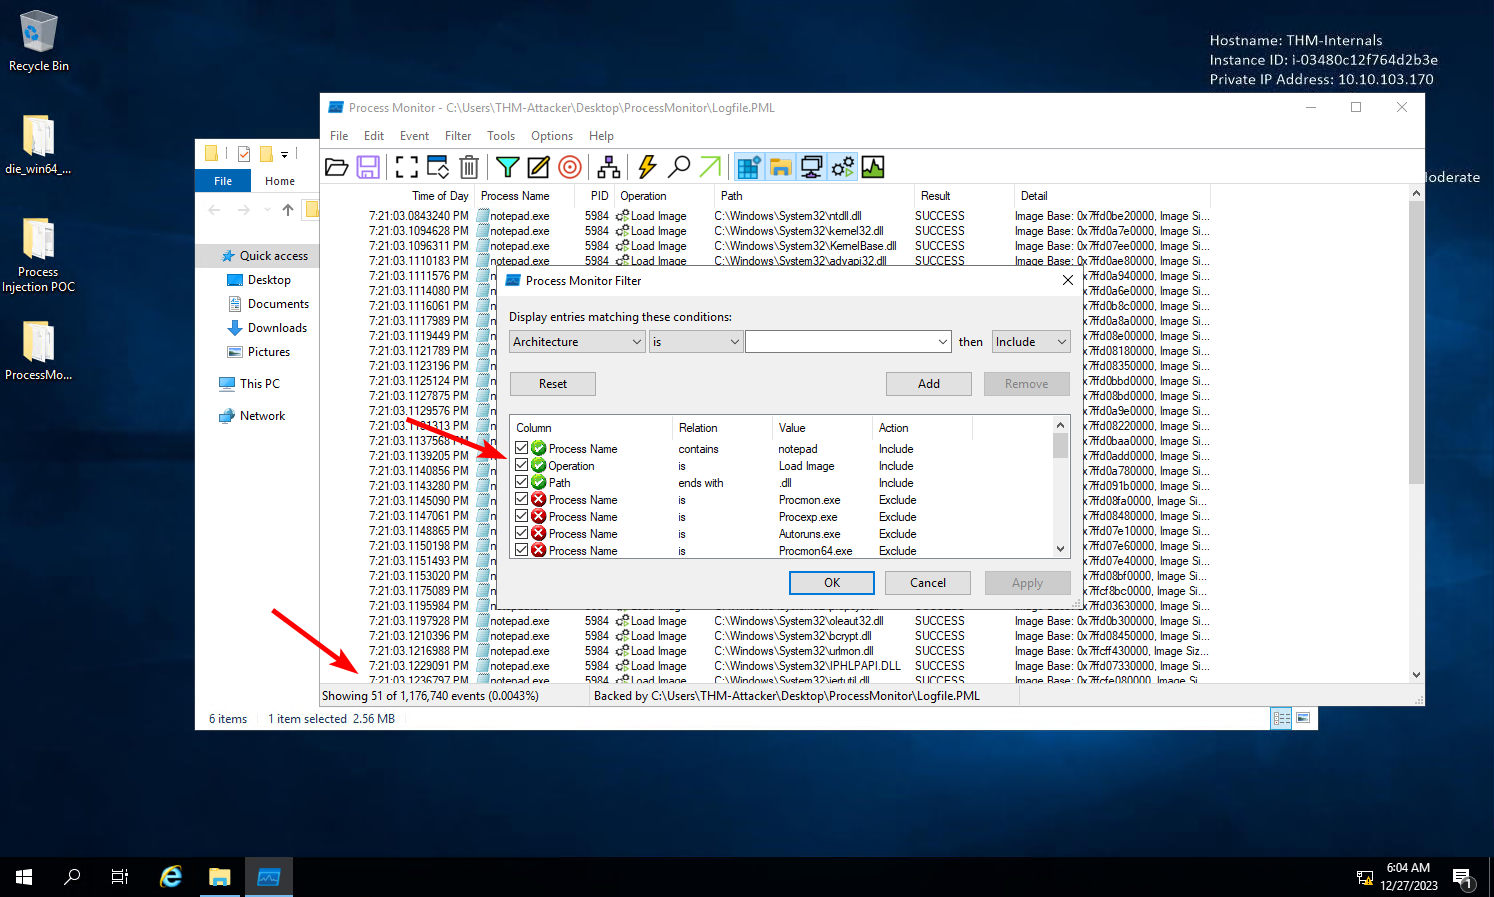This screenshot has width=1494, height=897.
Task: Toggle Show Network Activity toolbar icon
Action: click(811, 167)
